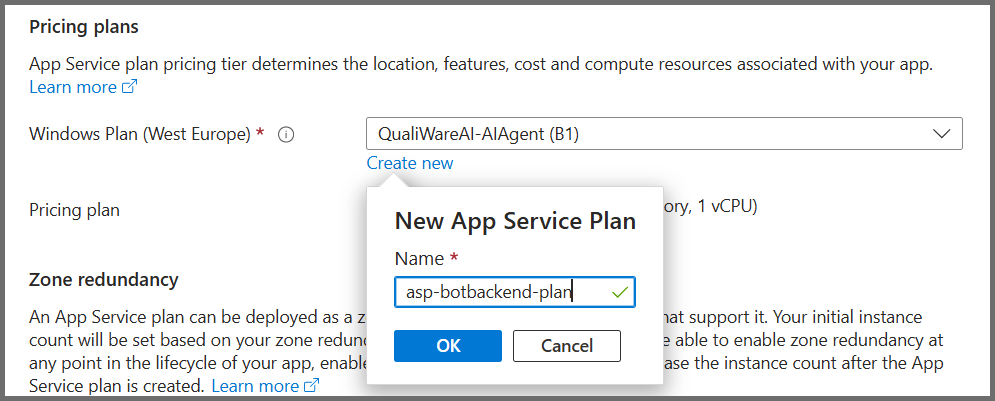Click the Create new link
This screenshot has width=995, height=401.
coord(409,163)
